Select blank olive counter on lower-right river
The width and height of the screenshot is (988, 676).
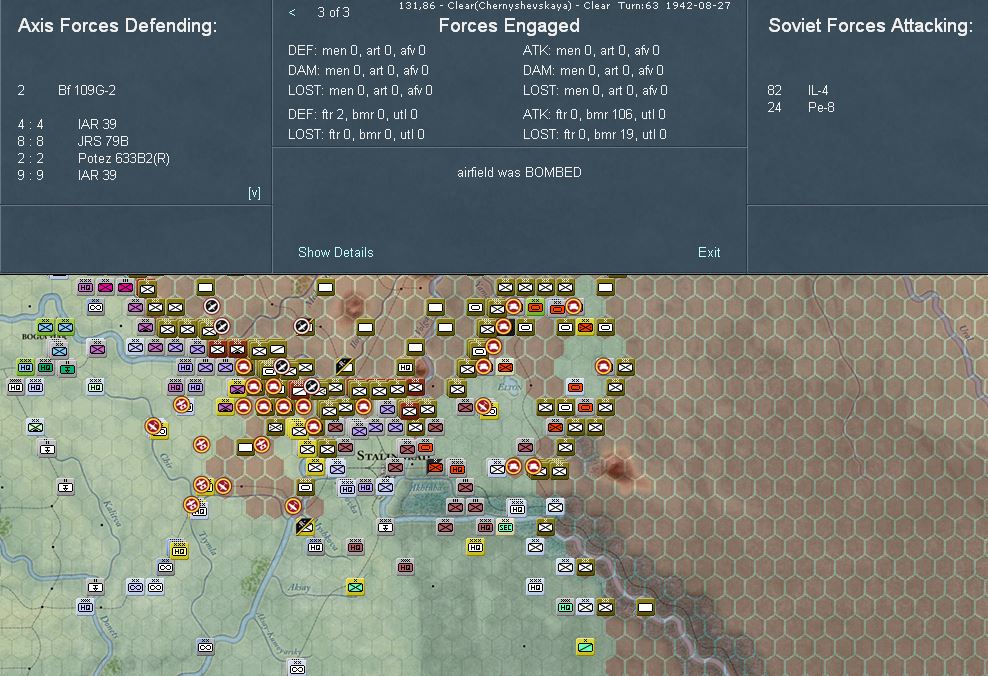point(645,607)
